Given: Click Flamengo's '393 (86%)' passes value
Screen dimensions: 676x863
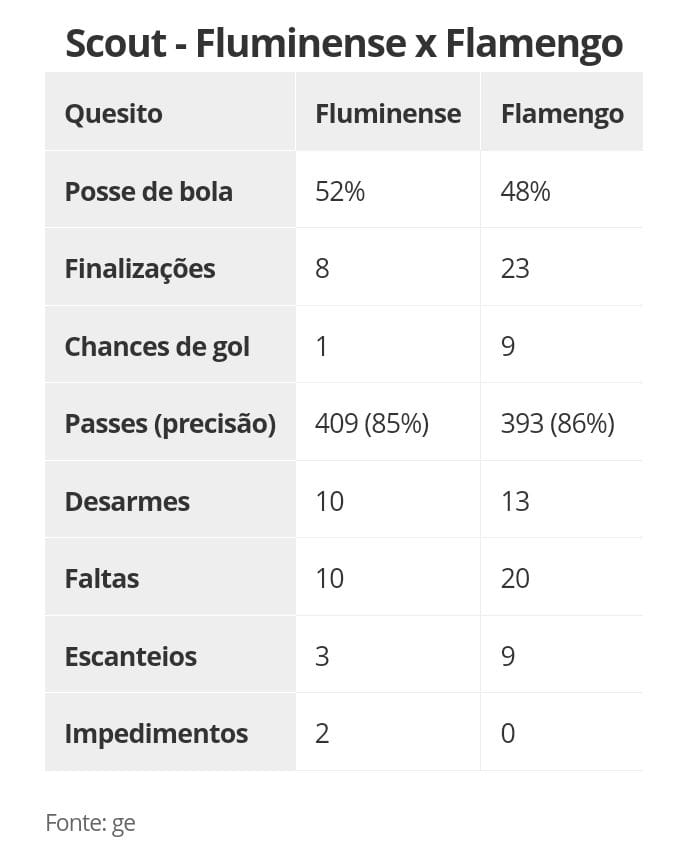Looking at the screenshot, I should click(x=557, y=424).
